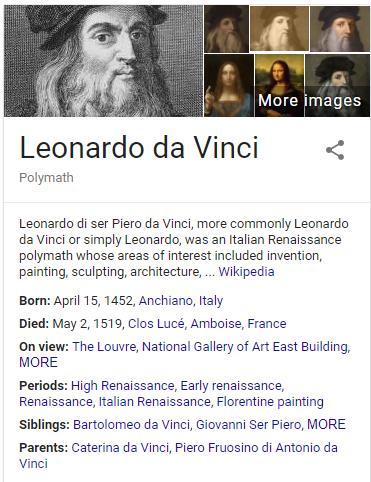The height and width of the screenshot is (482, 371).
Task: Open Caterina da Vinci parent link
Action: coord(120,448)
